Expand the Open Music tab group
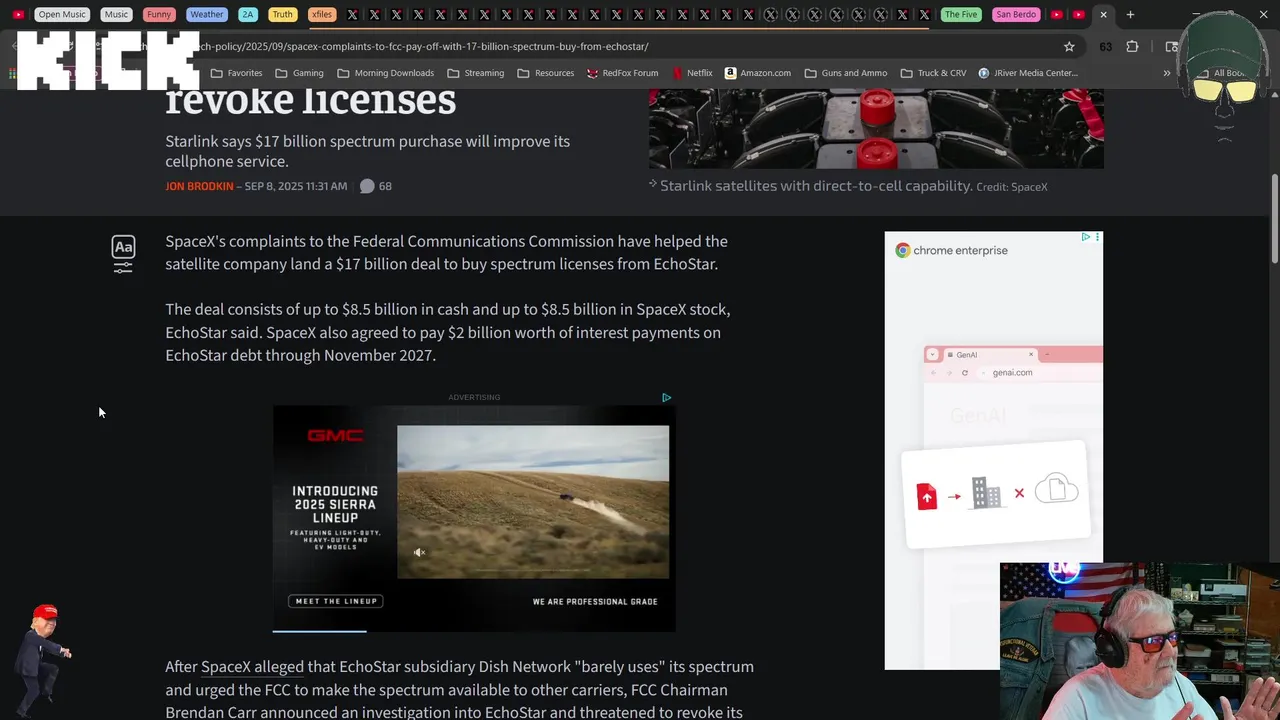The image size is (1280, 720). pos(62,15)
